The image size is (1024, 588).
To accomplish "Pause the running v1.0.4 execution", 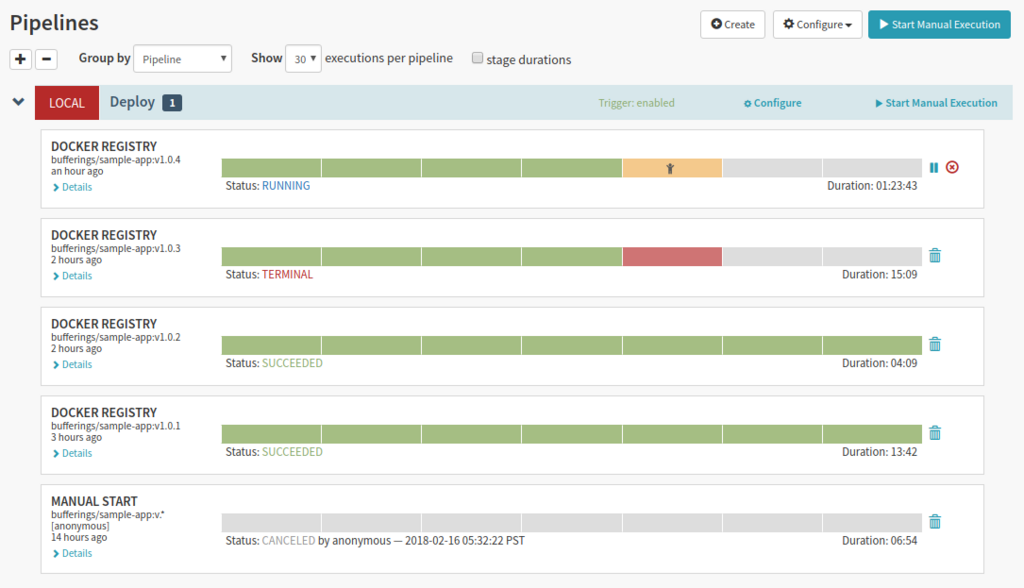I will [934, 168].
